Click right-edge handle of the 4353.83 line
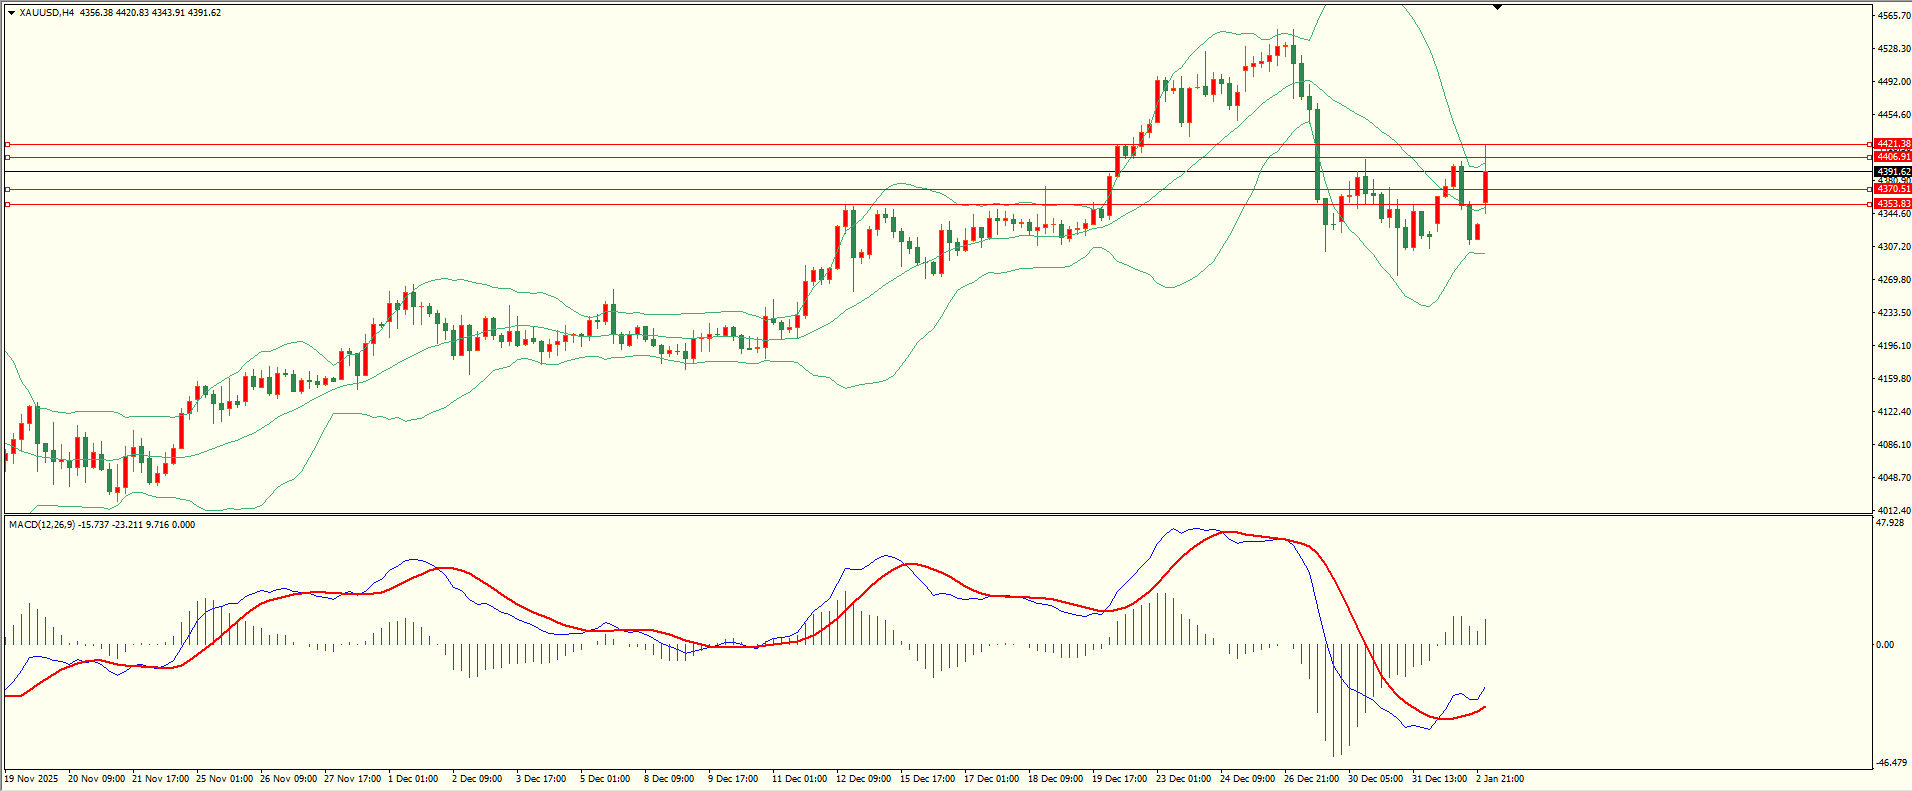The width and height of the screenshot is (1912, 791). pyautogui.click(x=1870, y=204)
